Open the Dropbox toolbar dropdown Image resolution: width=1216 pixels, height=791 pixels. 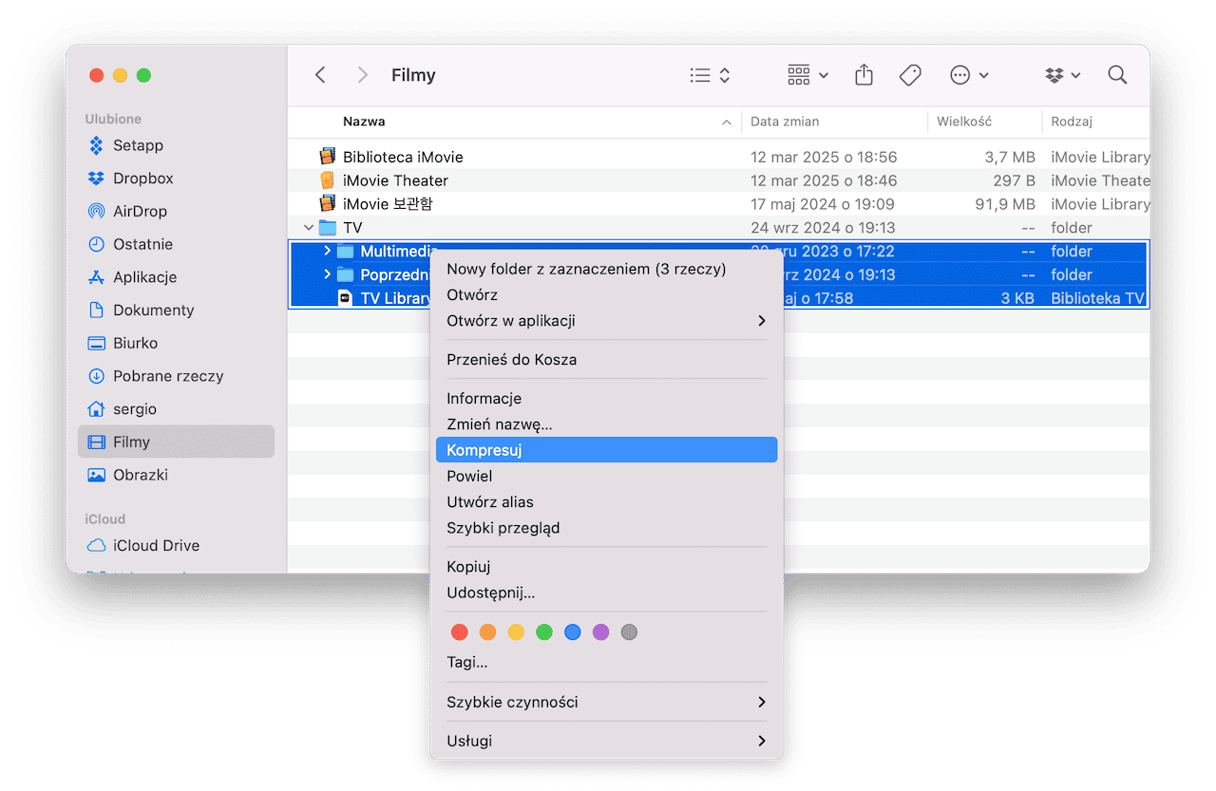(1062, 75)
